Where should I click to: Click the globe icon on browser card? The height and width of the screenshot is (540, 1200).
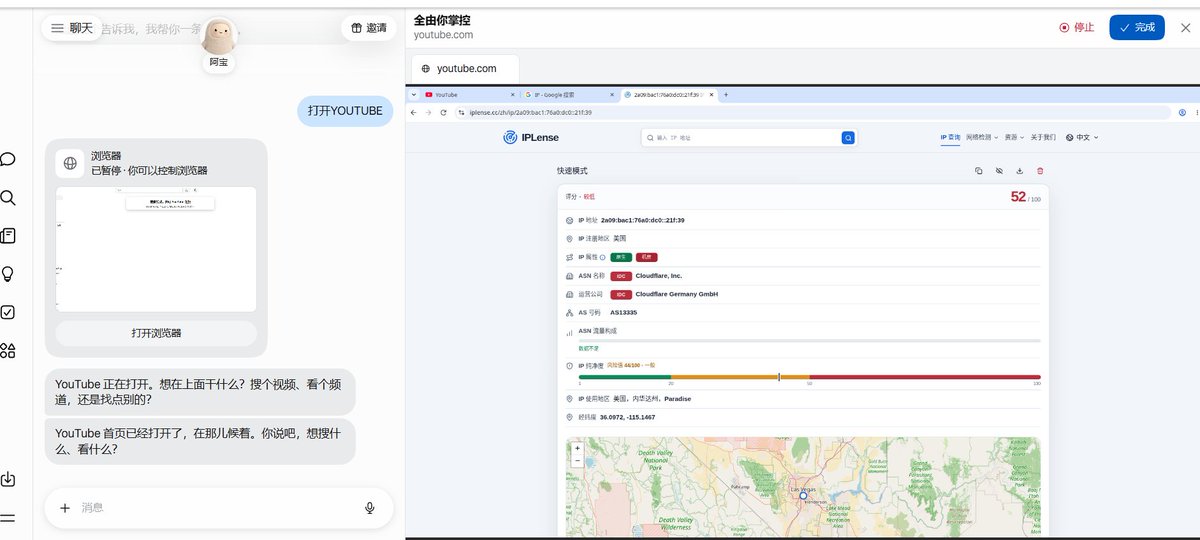click(70, 163)
